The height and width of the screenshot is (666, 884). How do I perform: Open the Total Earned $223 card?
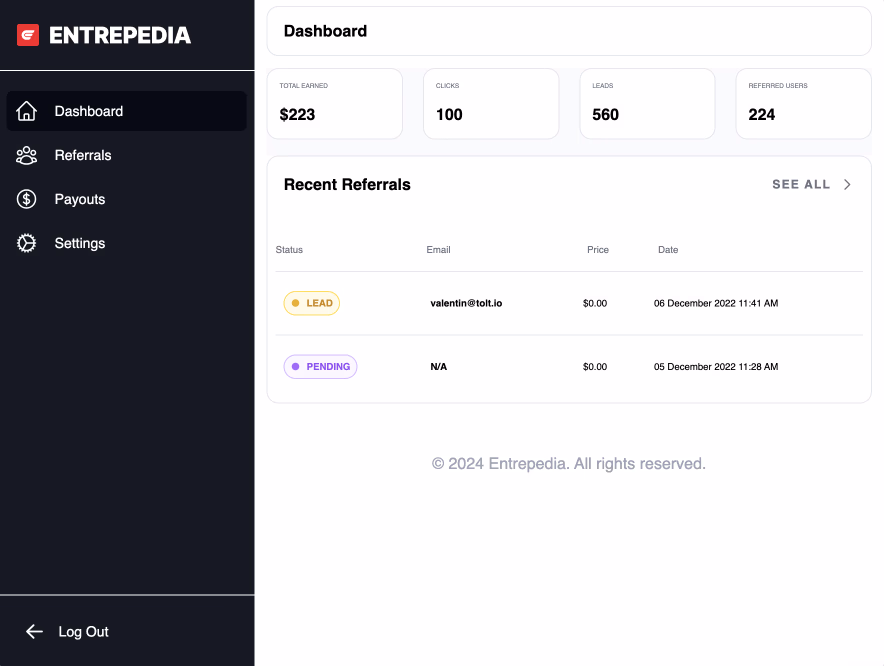tap(334, 104)
